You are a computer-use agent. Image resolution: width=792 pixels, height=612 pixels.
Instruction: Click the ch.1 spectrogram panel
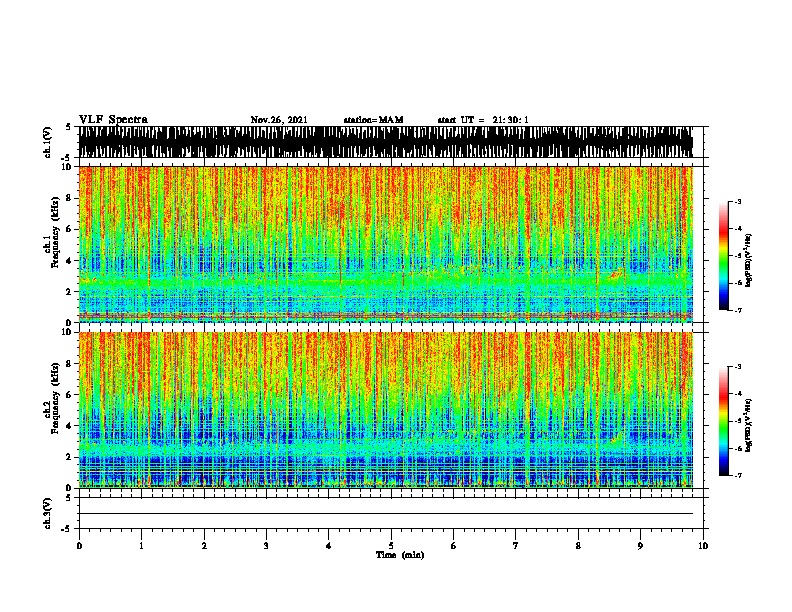385,244
